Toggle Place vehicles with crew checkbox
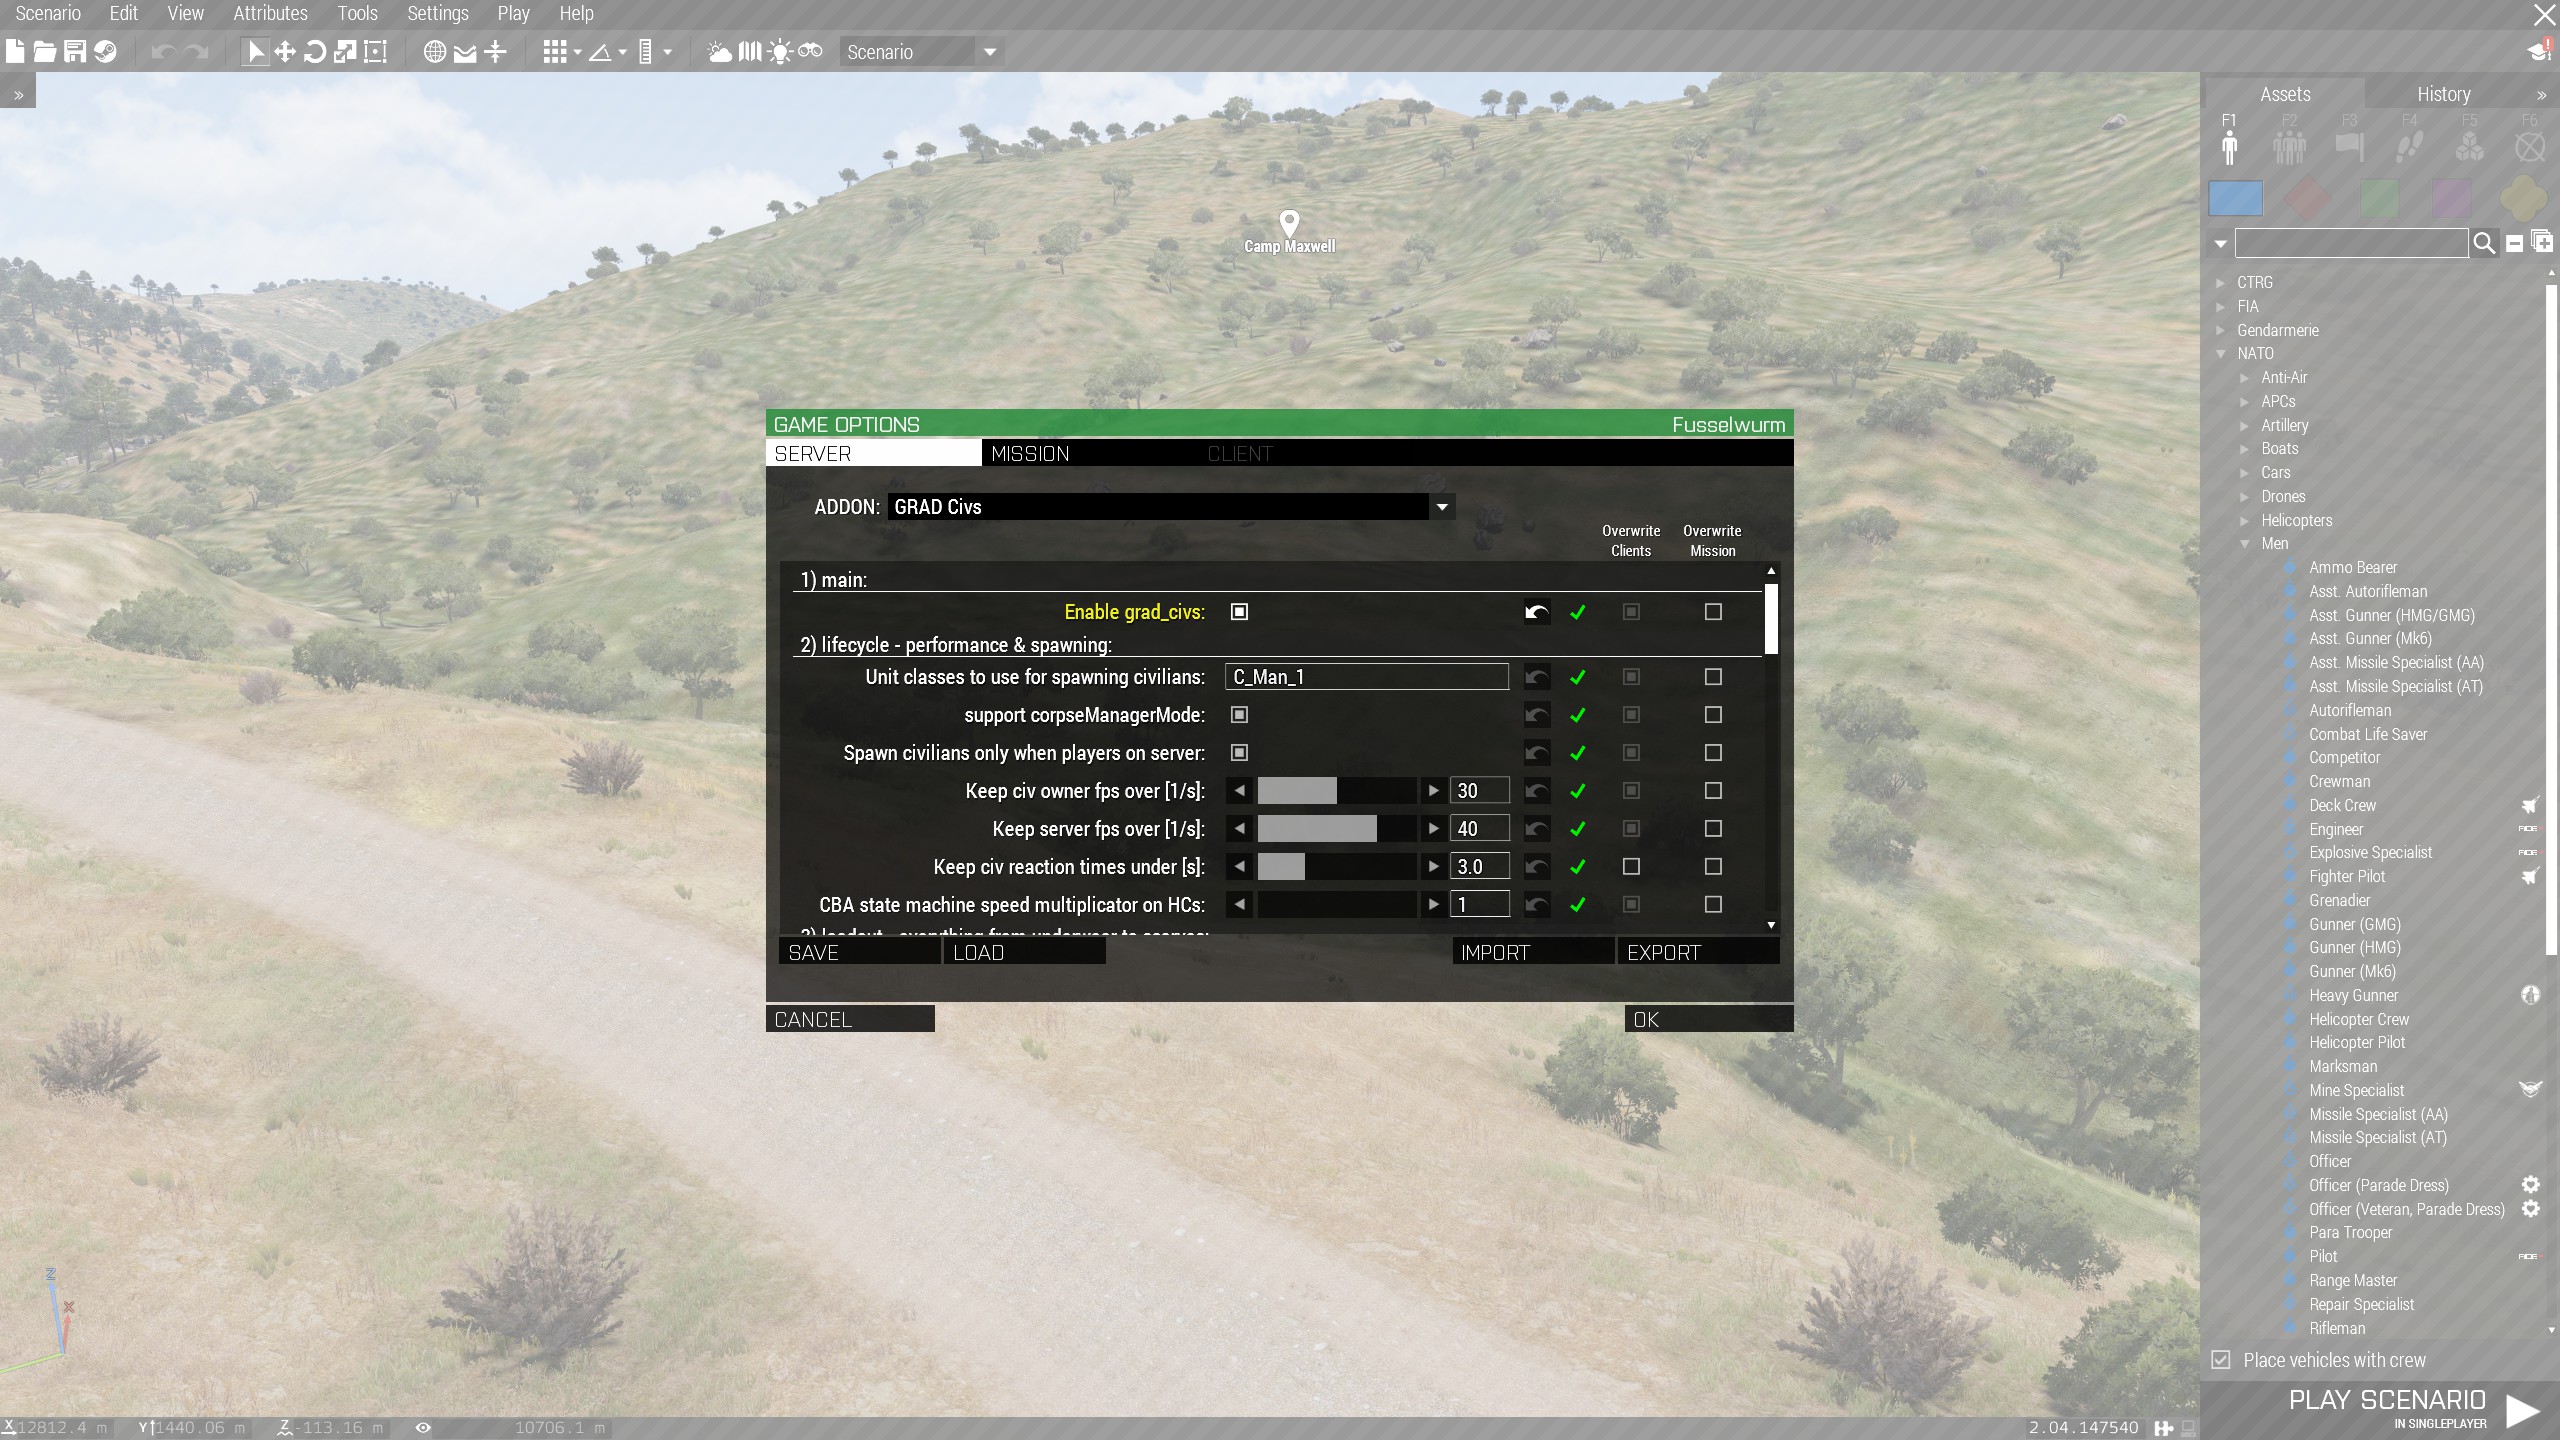The width and height of the screenshot is (2560, 1440). (2221, 1360)
